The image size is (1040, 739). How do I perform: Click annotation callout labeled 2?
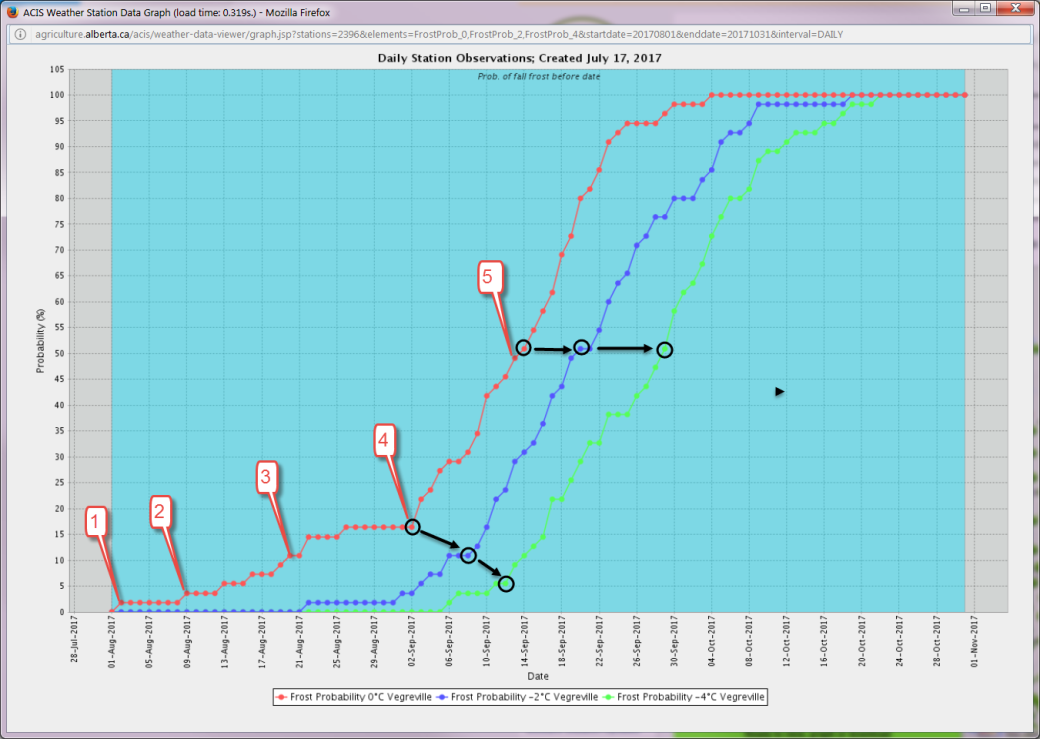[x=160, y=512]
